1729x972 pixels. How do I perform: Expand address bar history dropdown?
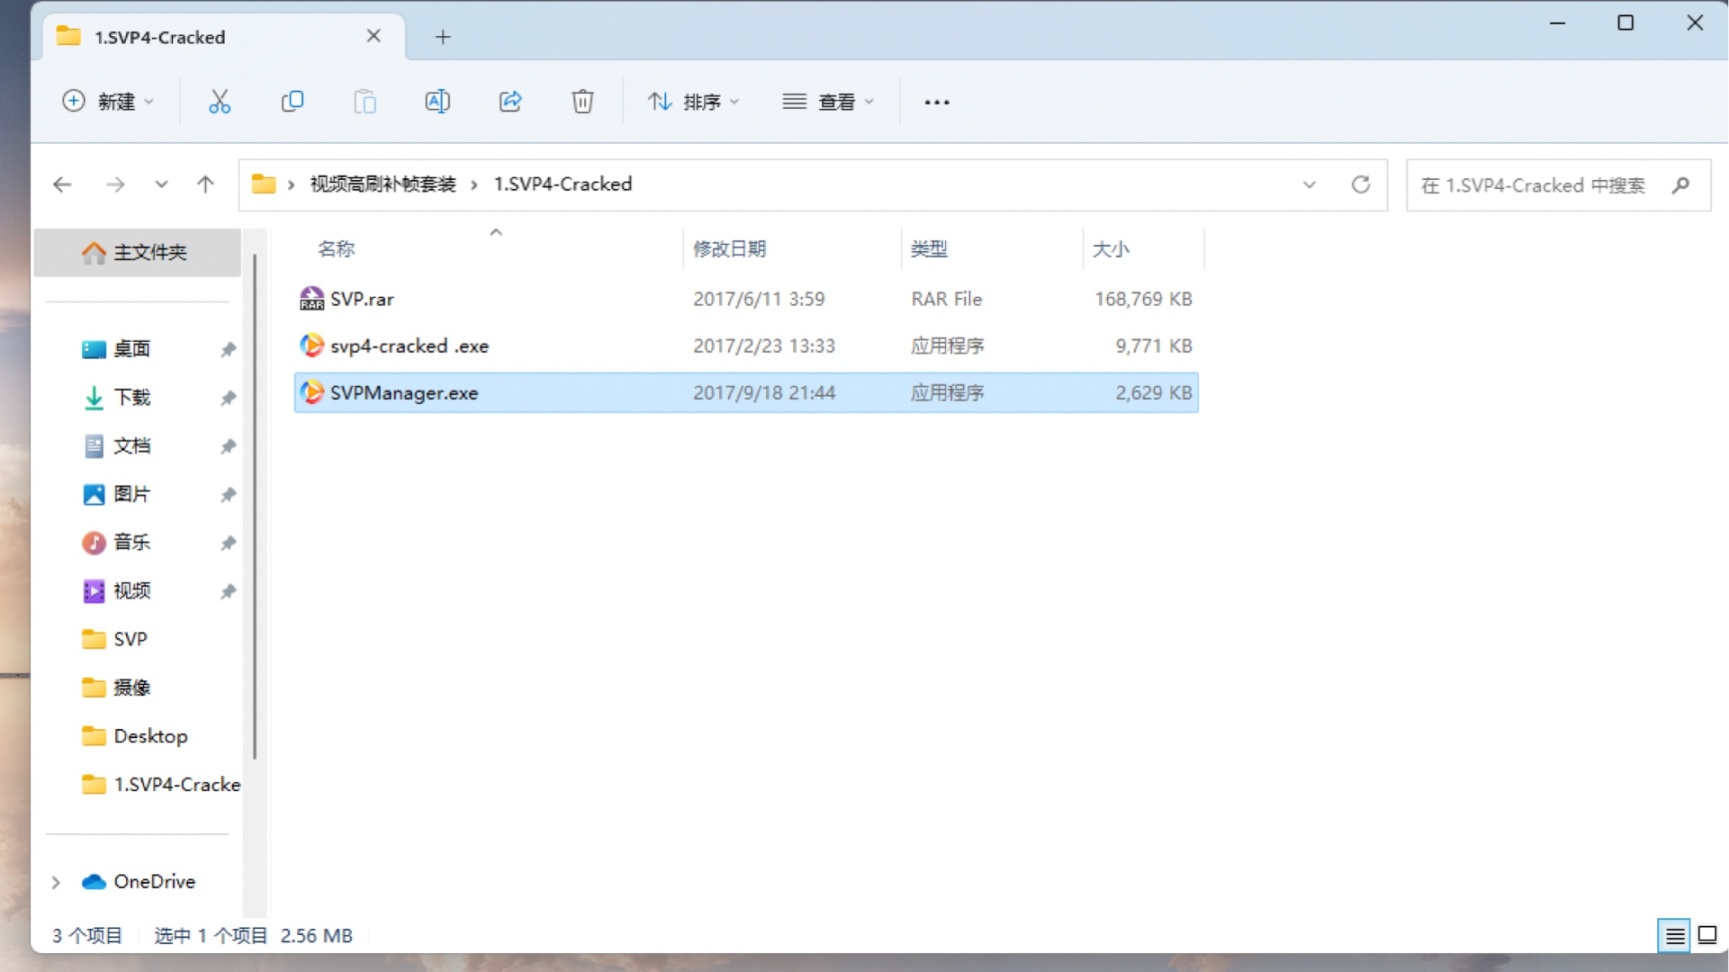pos(1309,185)
